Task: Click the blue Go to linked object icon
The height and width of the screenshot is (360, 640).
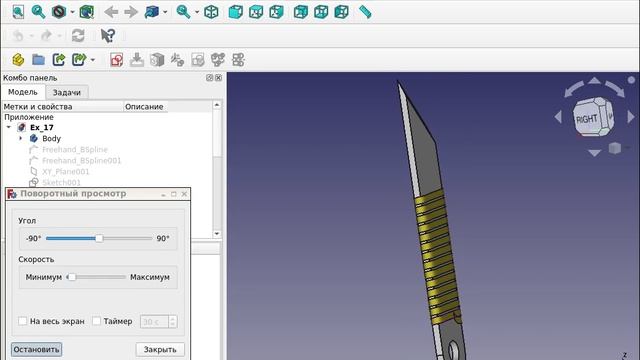Action: point(151,12)
